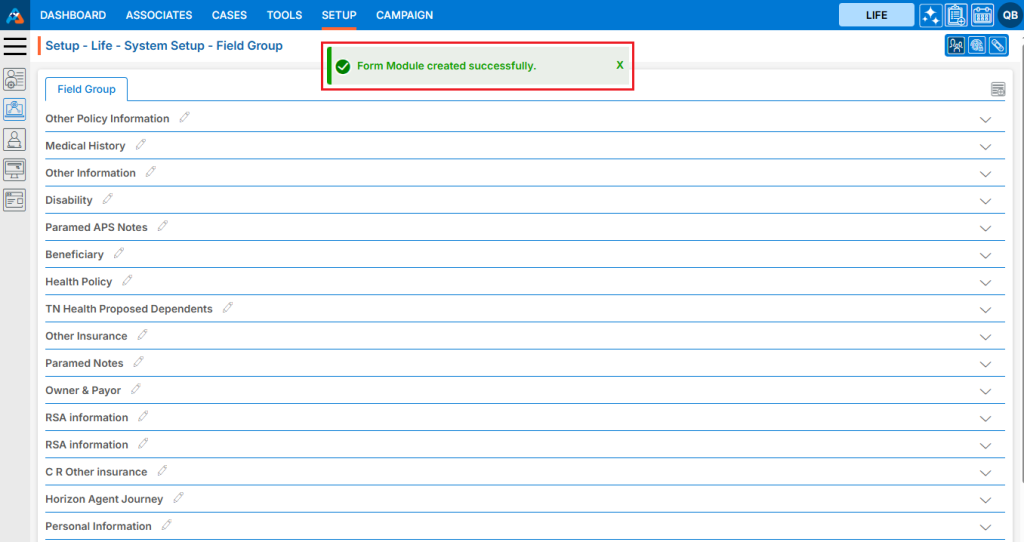Click the monitor icon in left sidebar
This screenshot has height=542, width=1024.
[15, 169]
